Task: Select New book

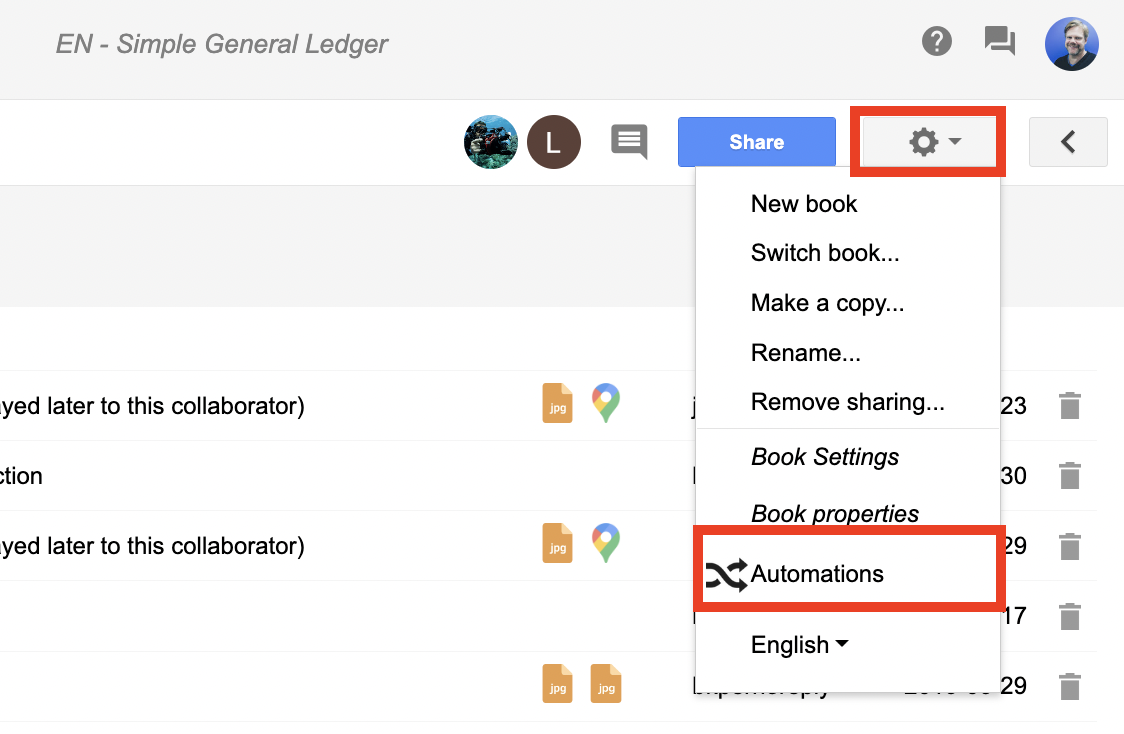Action: pos(804,203)
